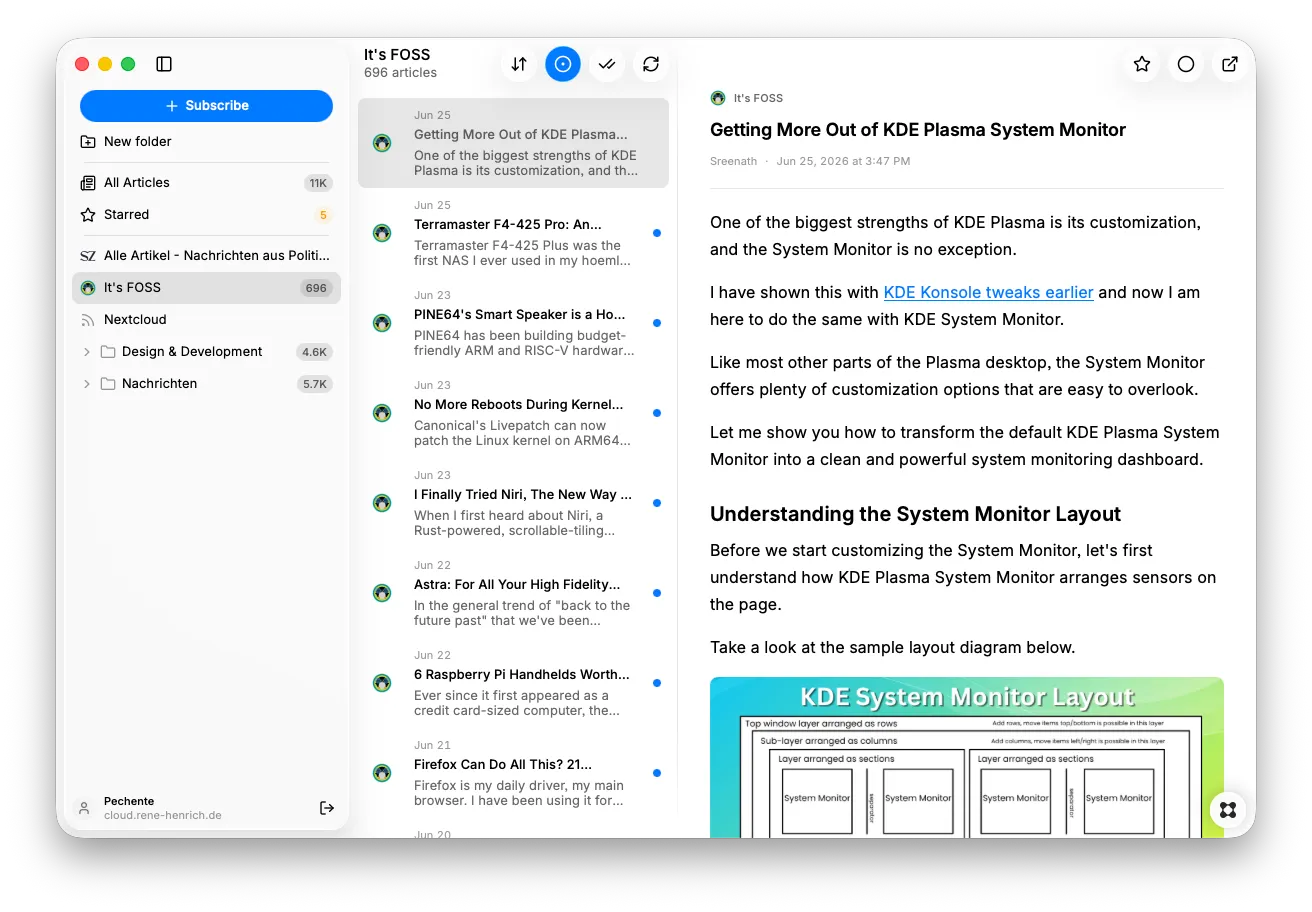Click the Pechente user avatar icon
This screenshot has width=1312, height=912.
click(x=84, y=808)
